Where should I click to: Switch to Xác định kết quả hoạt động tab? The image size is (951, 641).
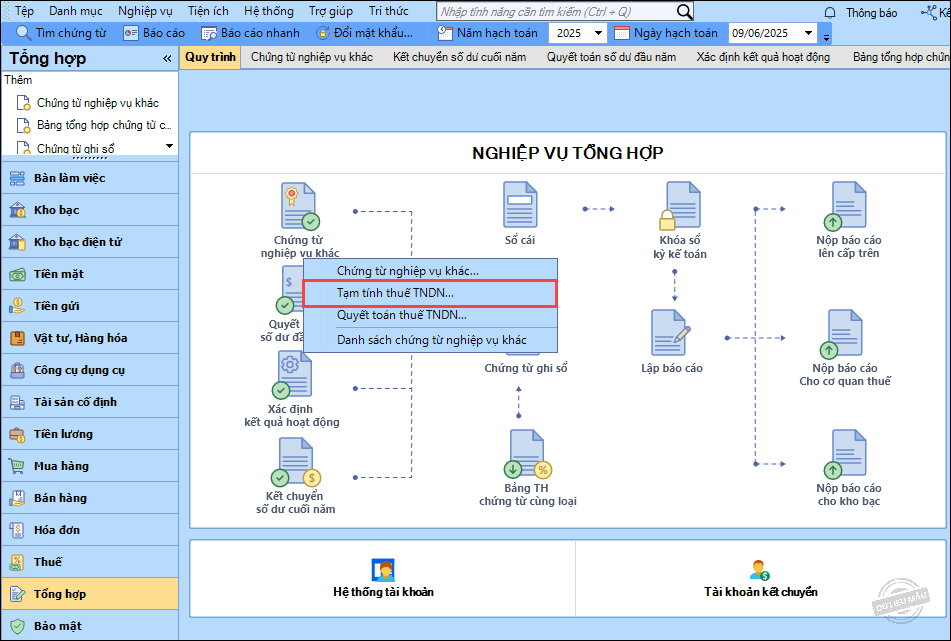[763, 57]
